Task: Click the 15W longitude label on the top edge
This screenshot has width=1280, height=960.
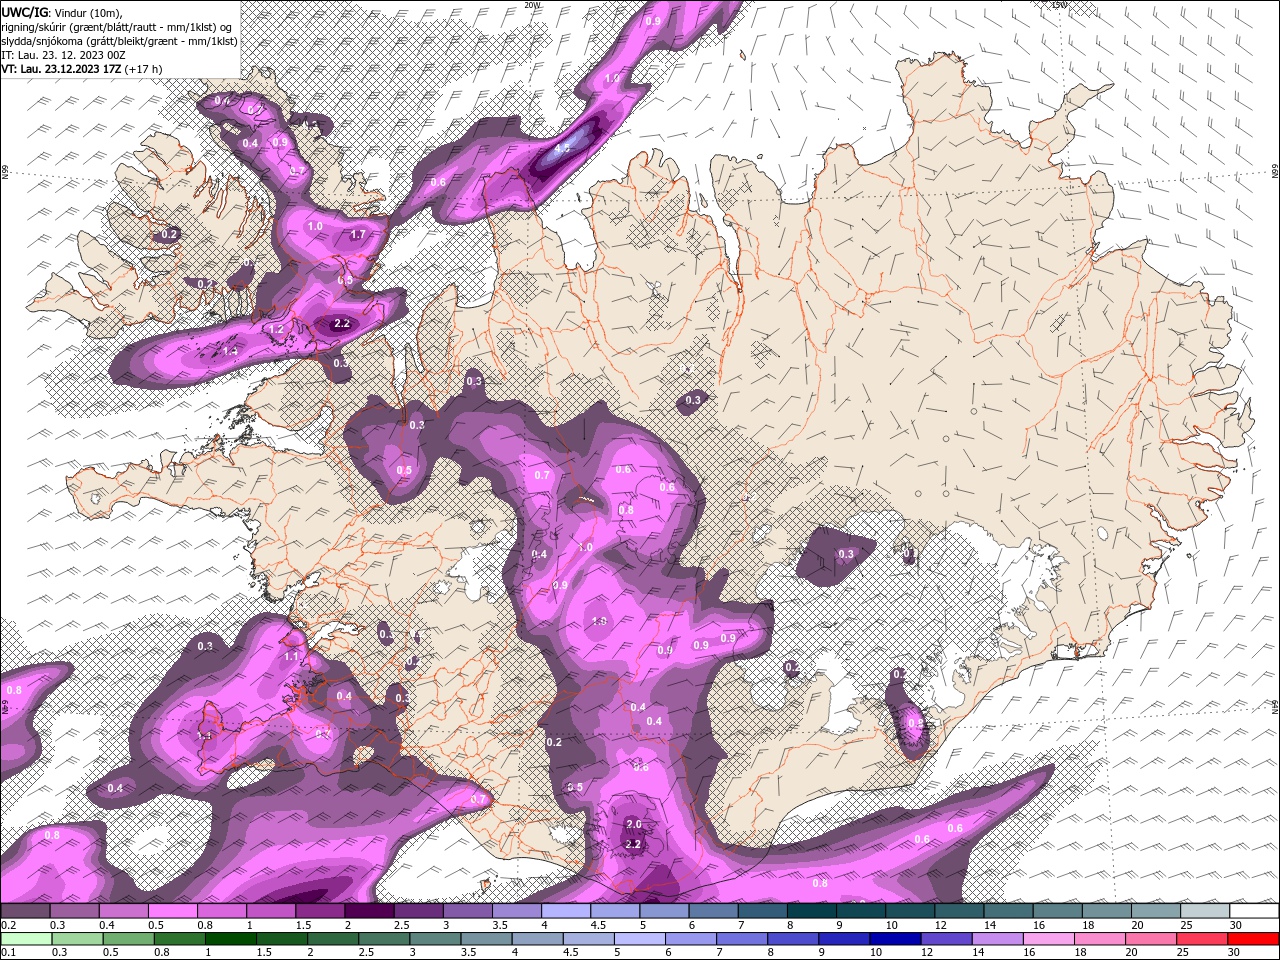Action: [1060, 5]
